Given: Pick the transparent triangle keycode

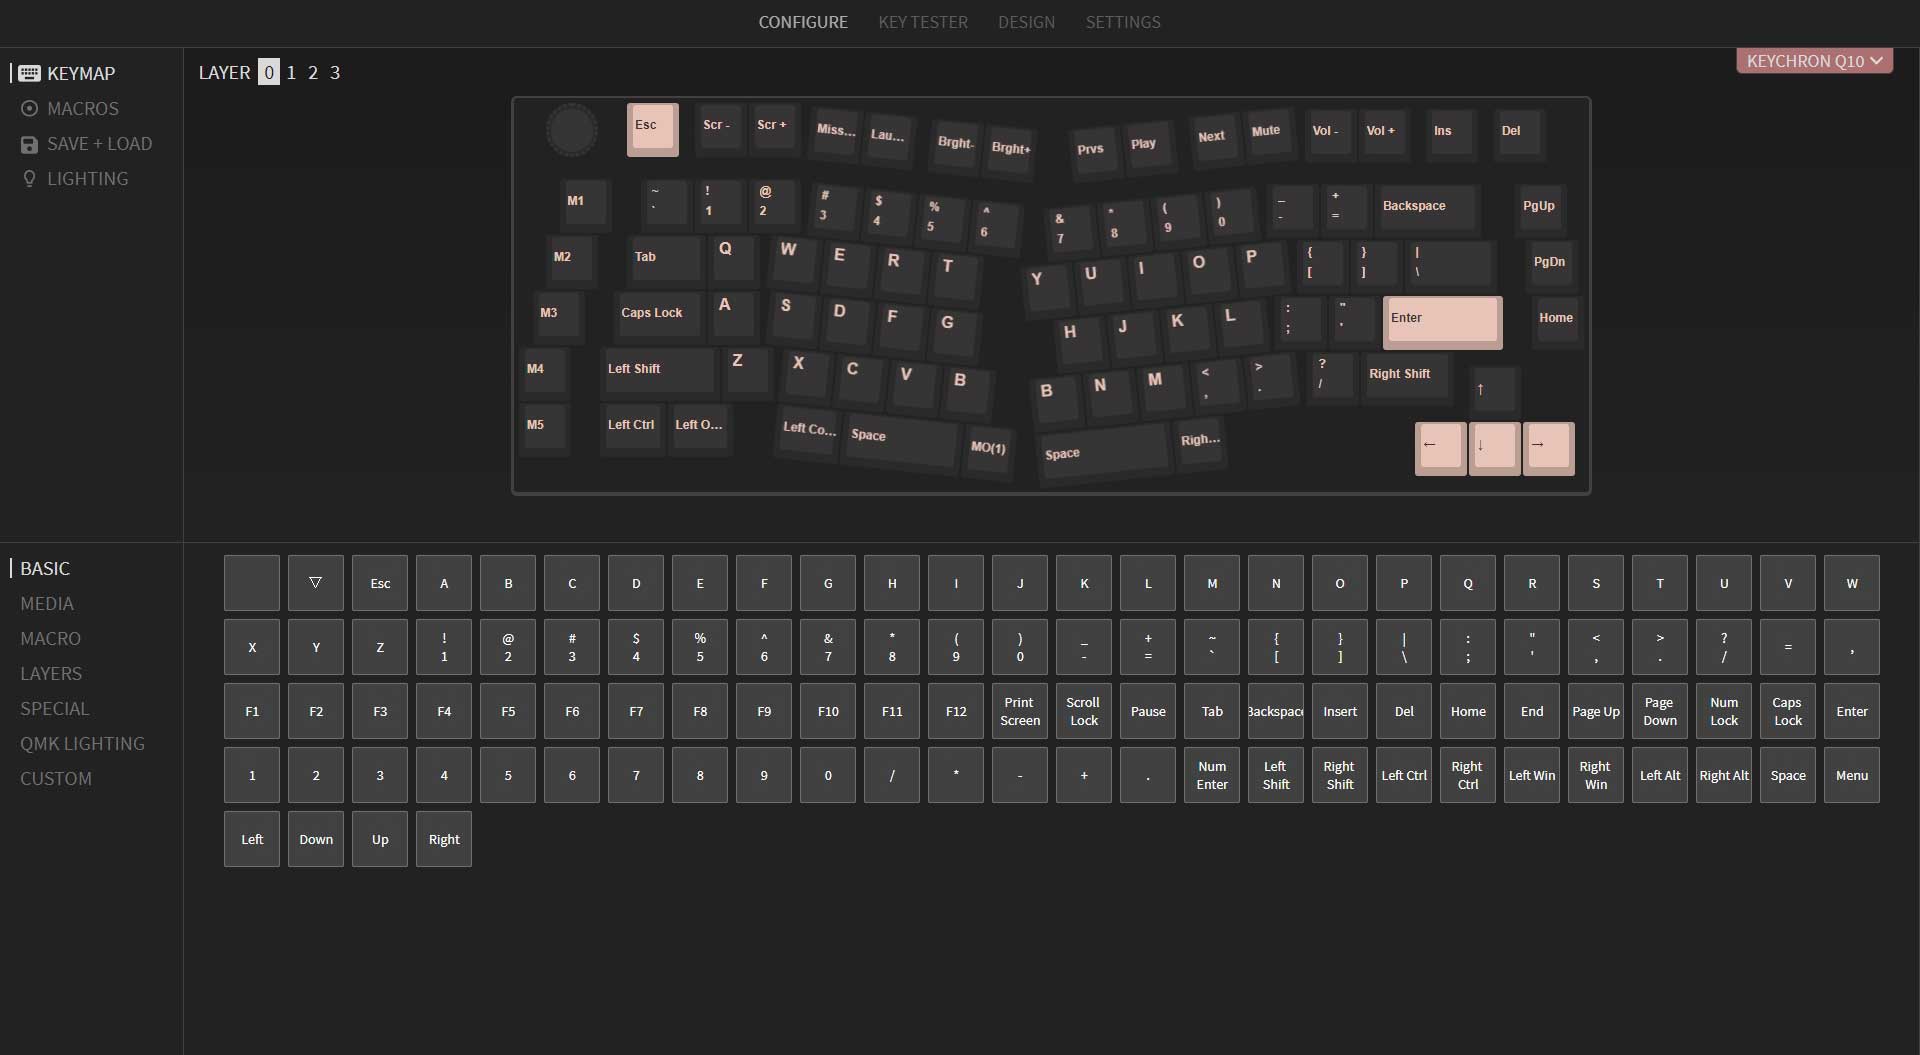Looking at the screenshot, I should click(315, 583).
